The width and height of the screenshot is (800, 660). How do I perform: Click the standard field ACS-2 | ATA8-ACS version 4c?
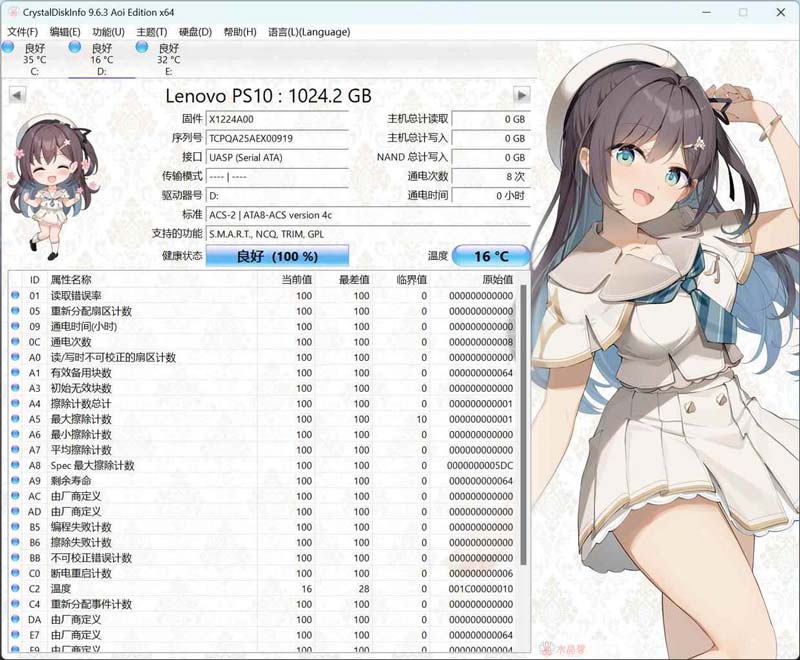368,215
